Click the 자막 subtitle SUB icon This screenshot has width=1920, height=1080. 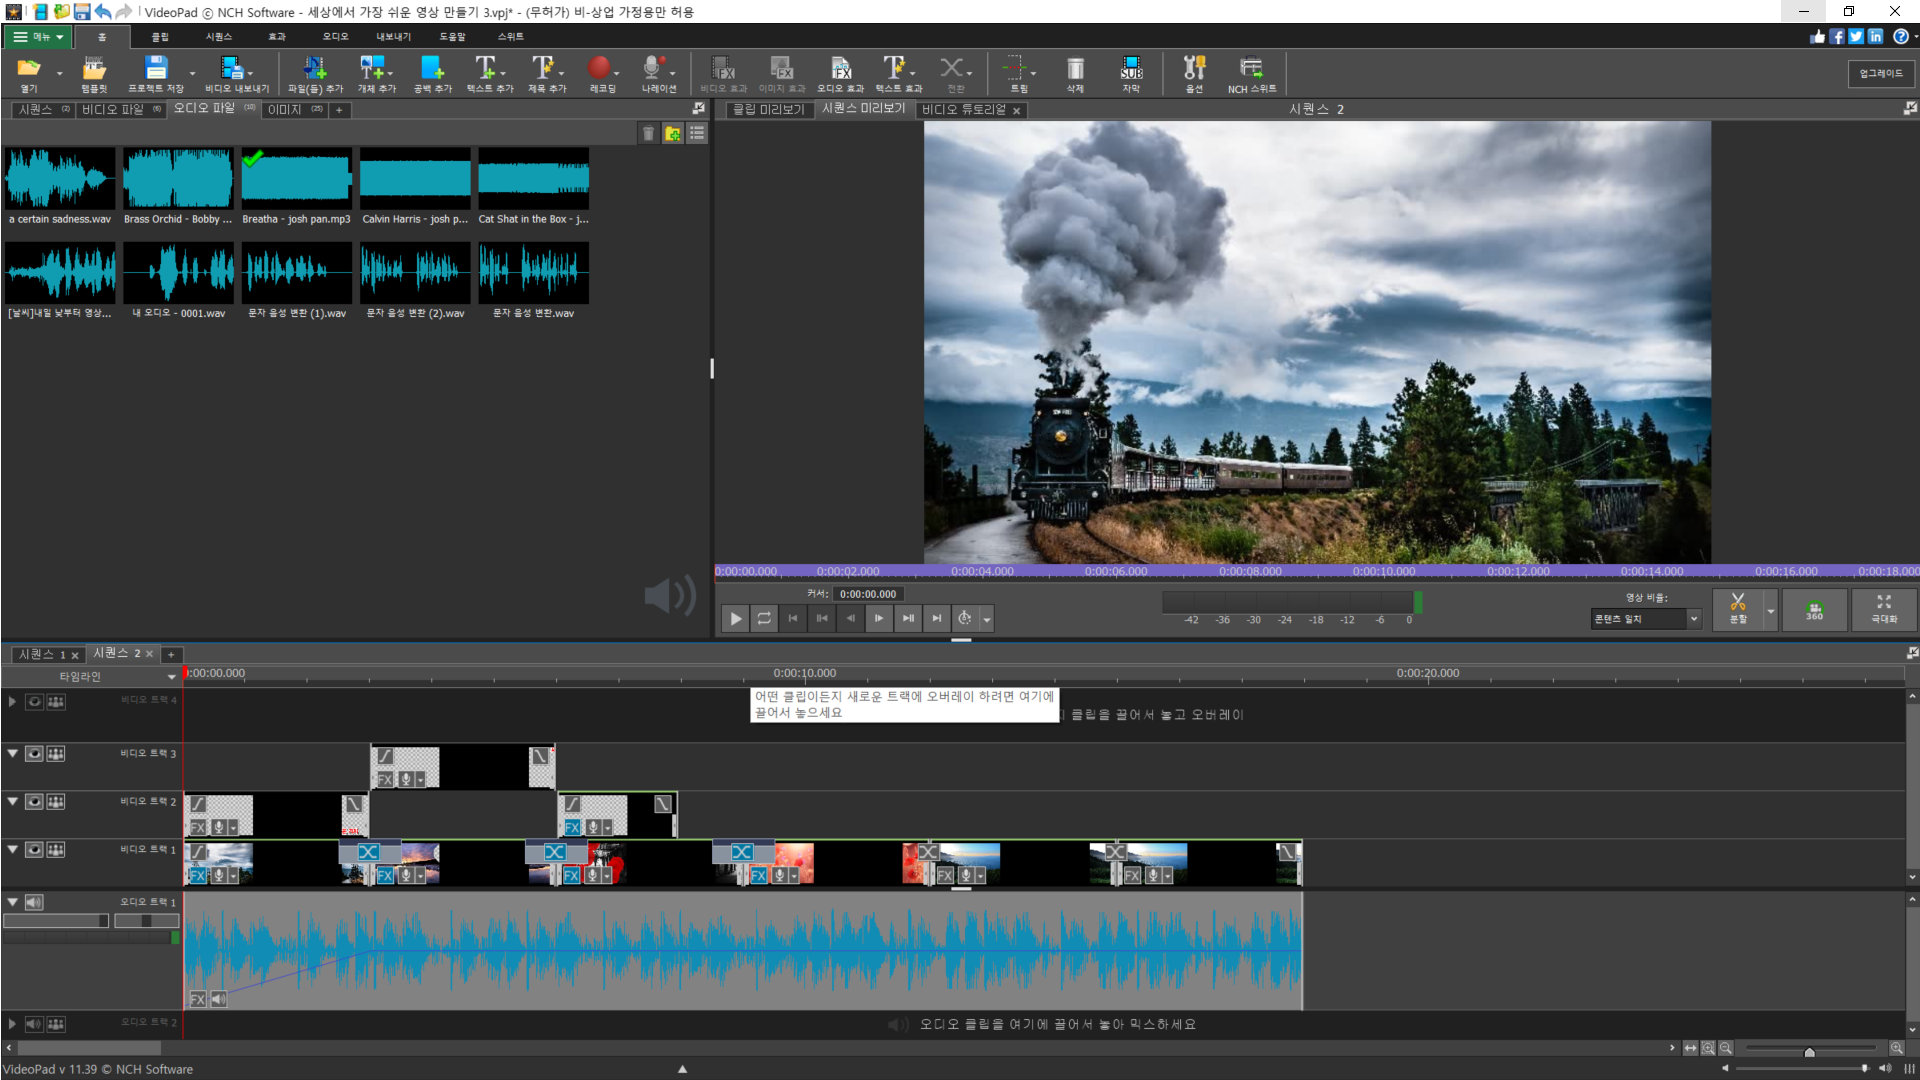(x=1131, y=68)
